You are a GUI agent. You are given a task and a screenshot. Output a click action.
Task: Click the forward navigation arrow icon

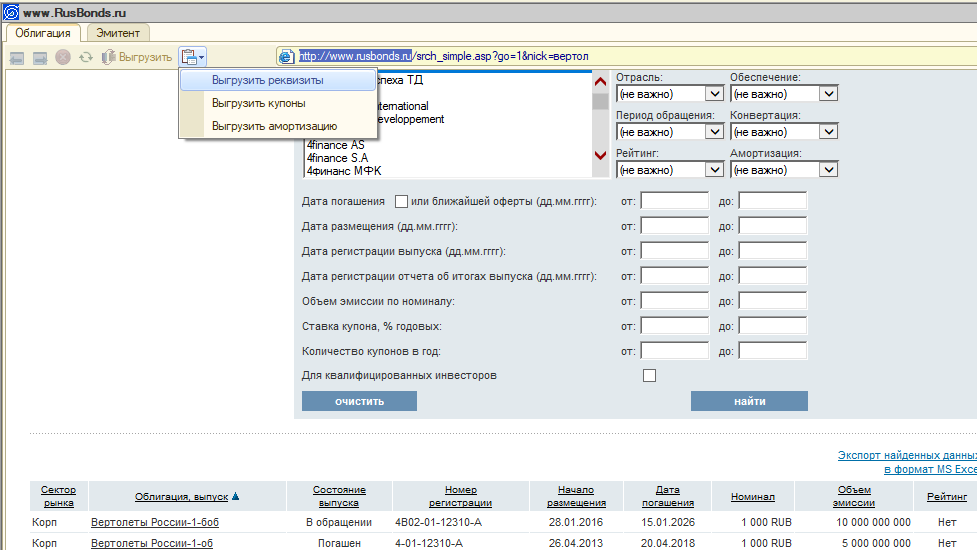(40, 57)
